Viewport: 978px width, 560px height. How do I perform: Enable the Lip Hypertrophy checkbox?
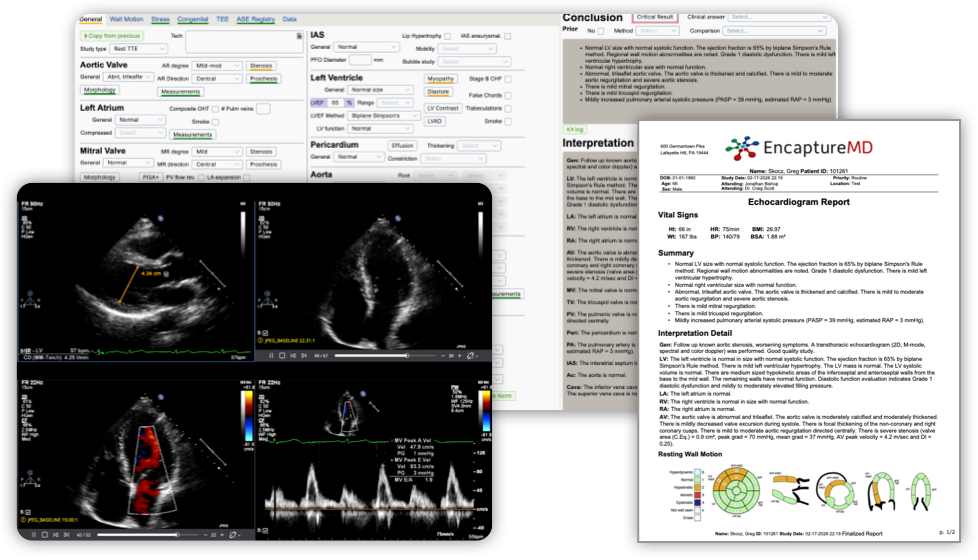tap(446, 35)
